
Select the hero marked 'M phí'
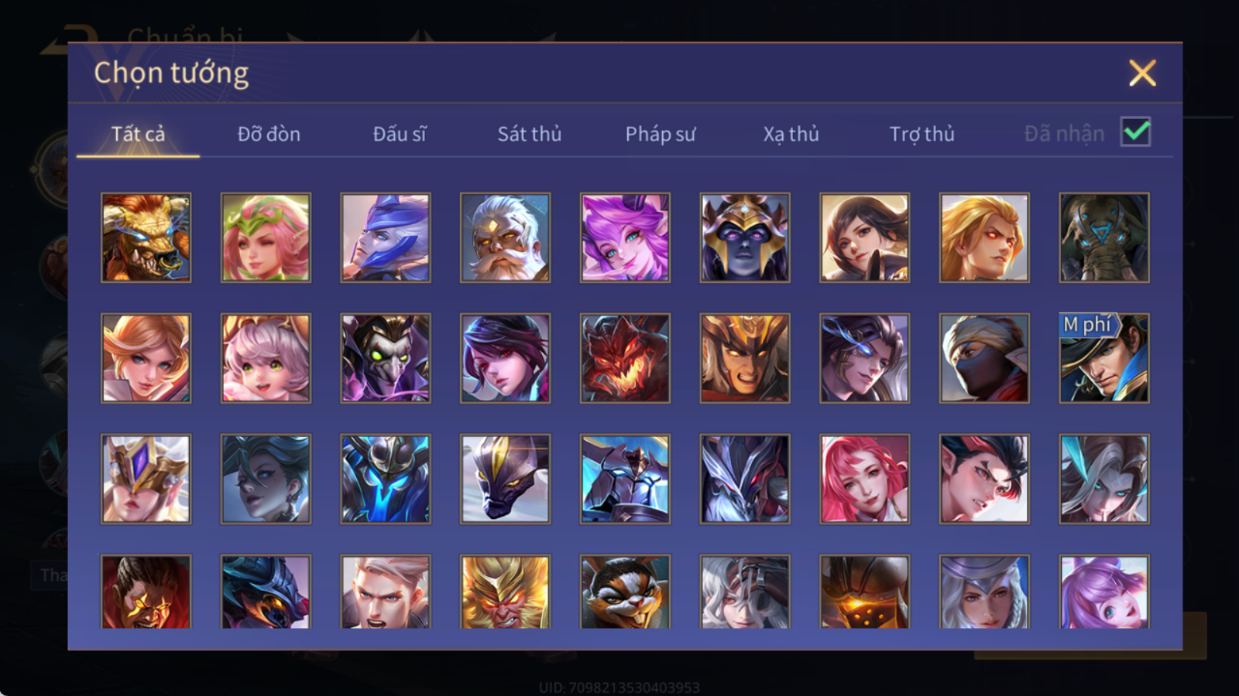1104,358
